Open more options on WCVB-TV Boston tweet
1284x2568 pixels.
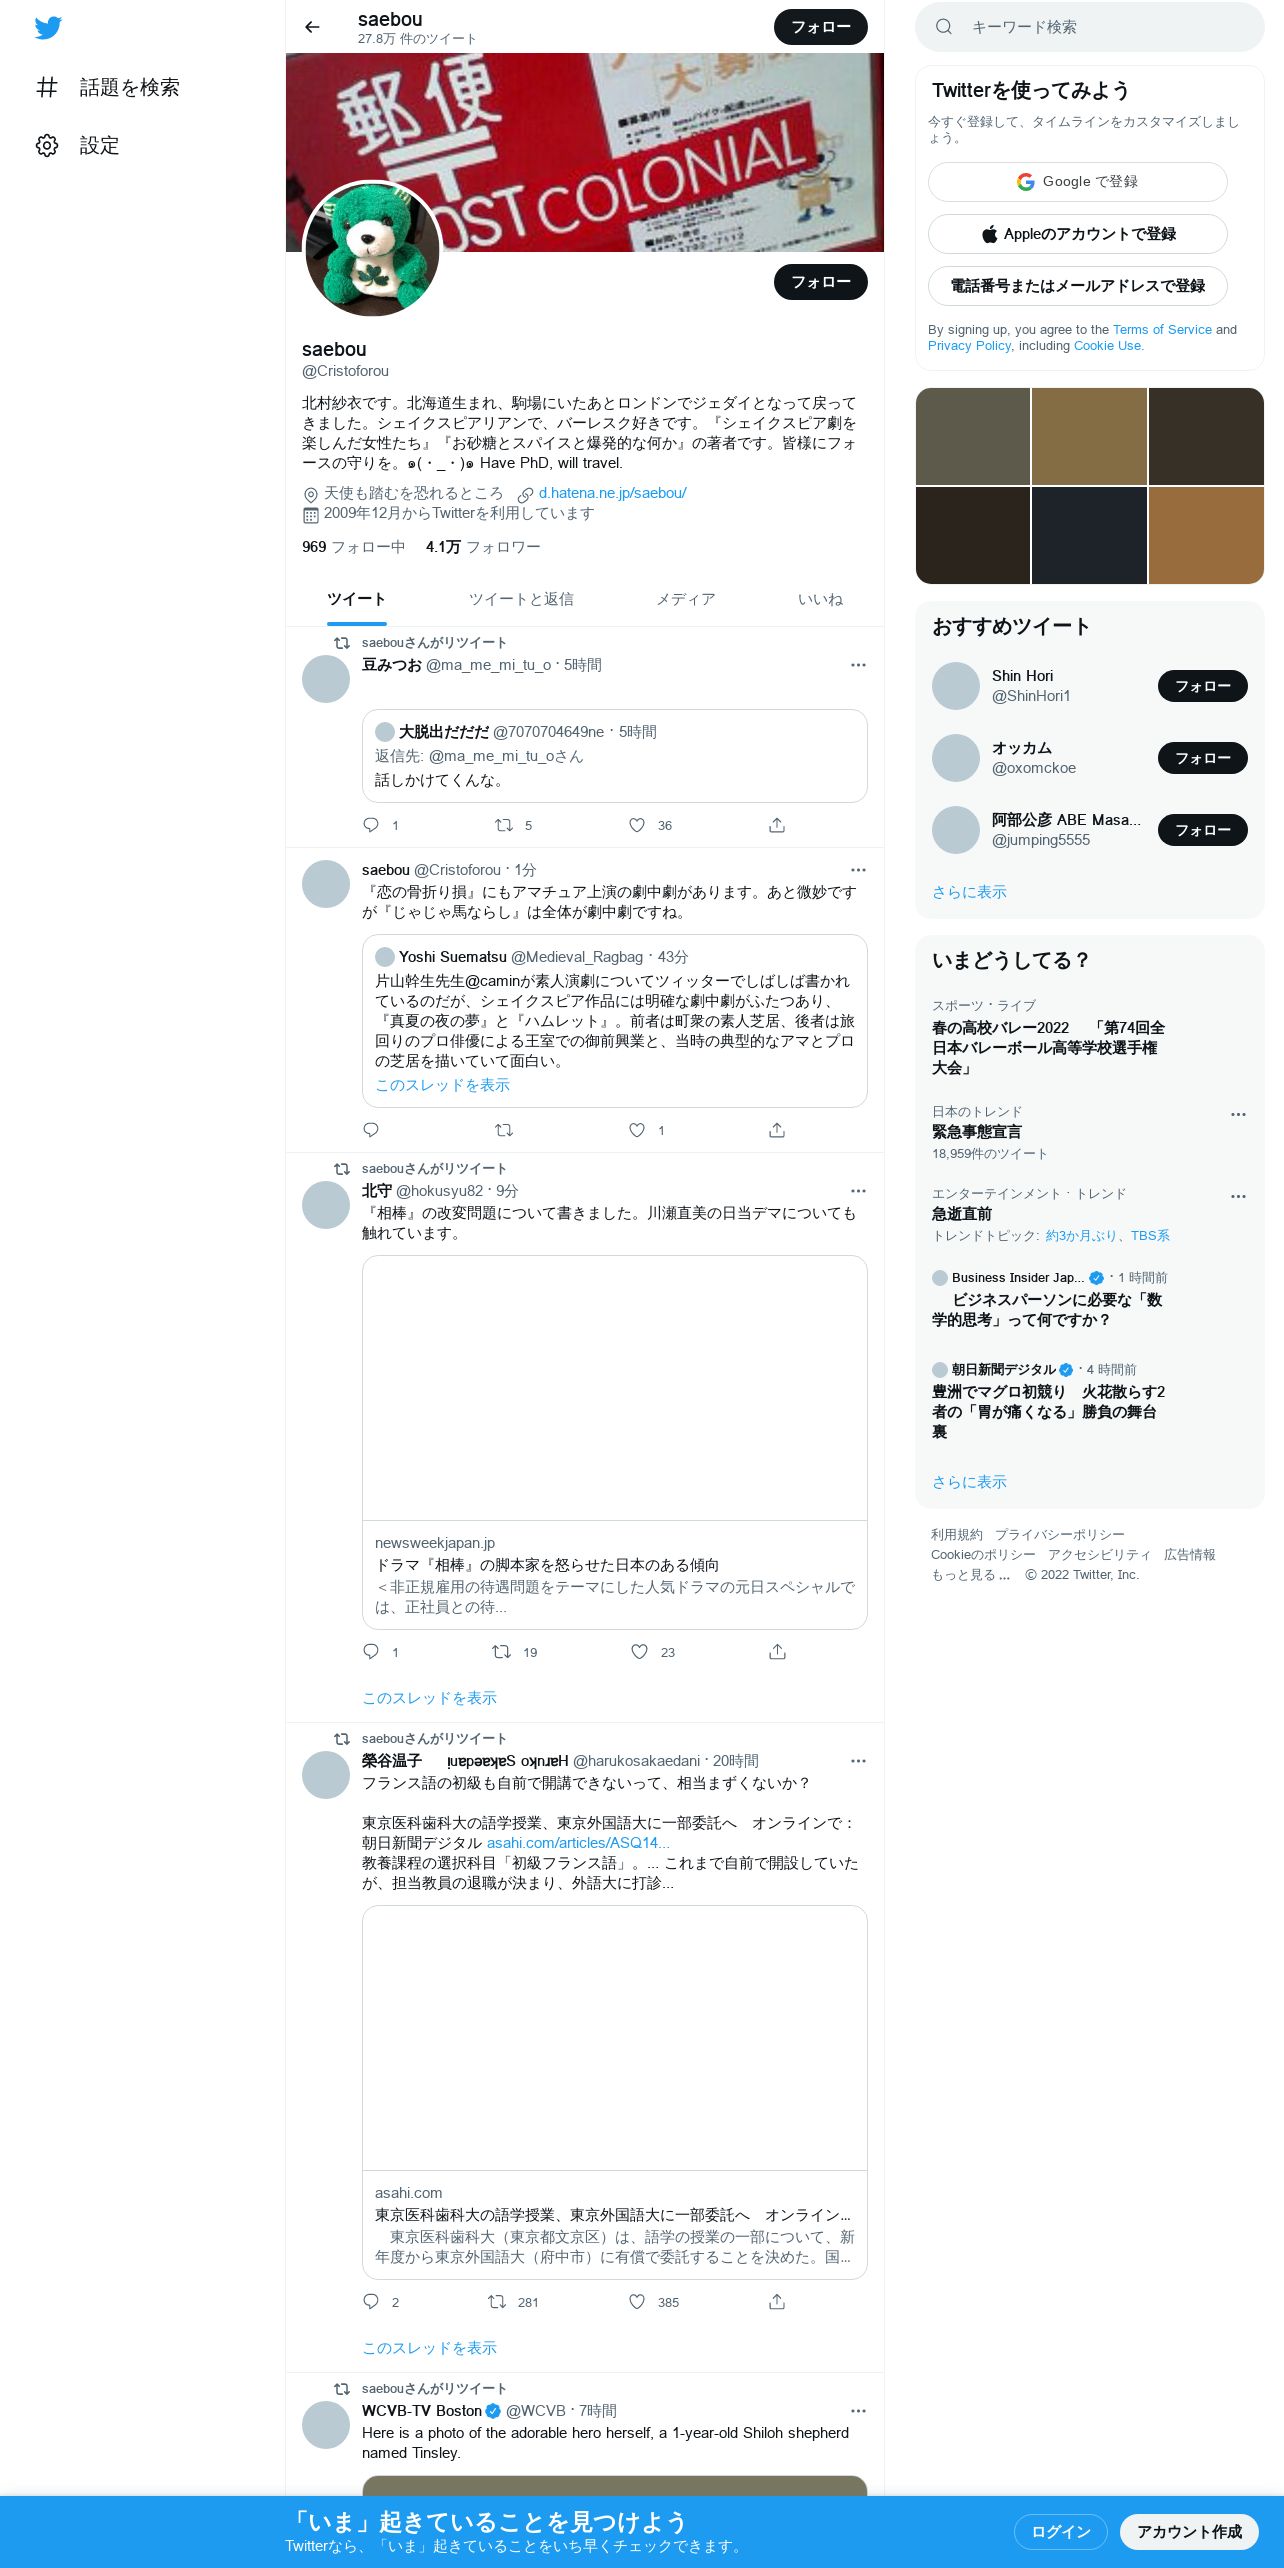[x=858, y=2411]
